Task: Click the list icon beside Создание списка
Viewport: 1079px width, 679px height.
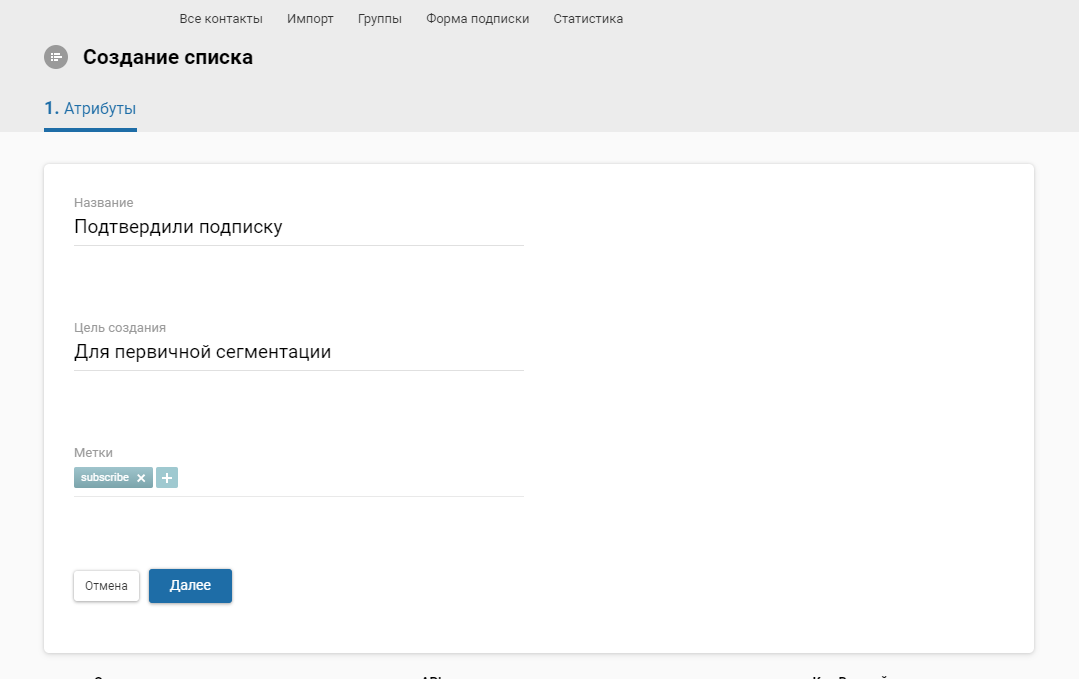Action: (x=56, y=57)
